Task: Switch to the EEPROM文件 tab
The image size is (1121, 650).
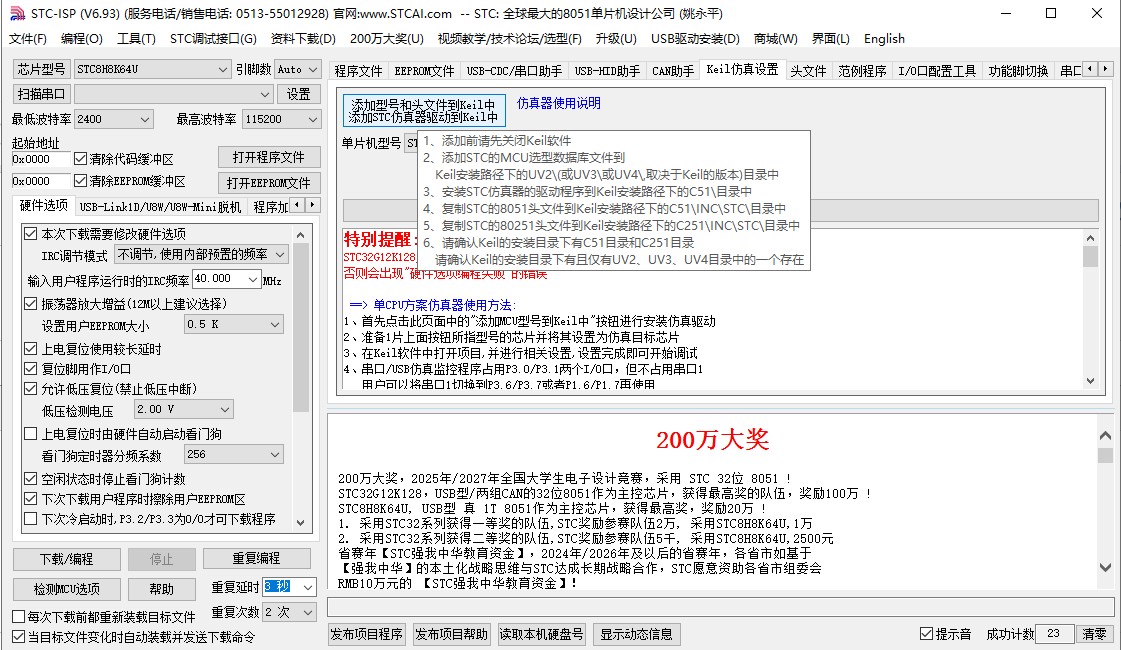Action: coord(424,71)
